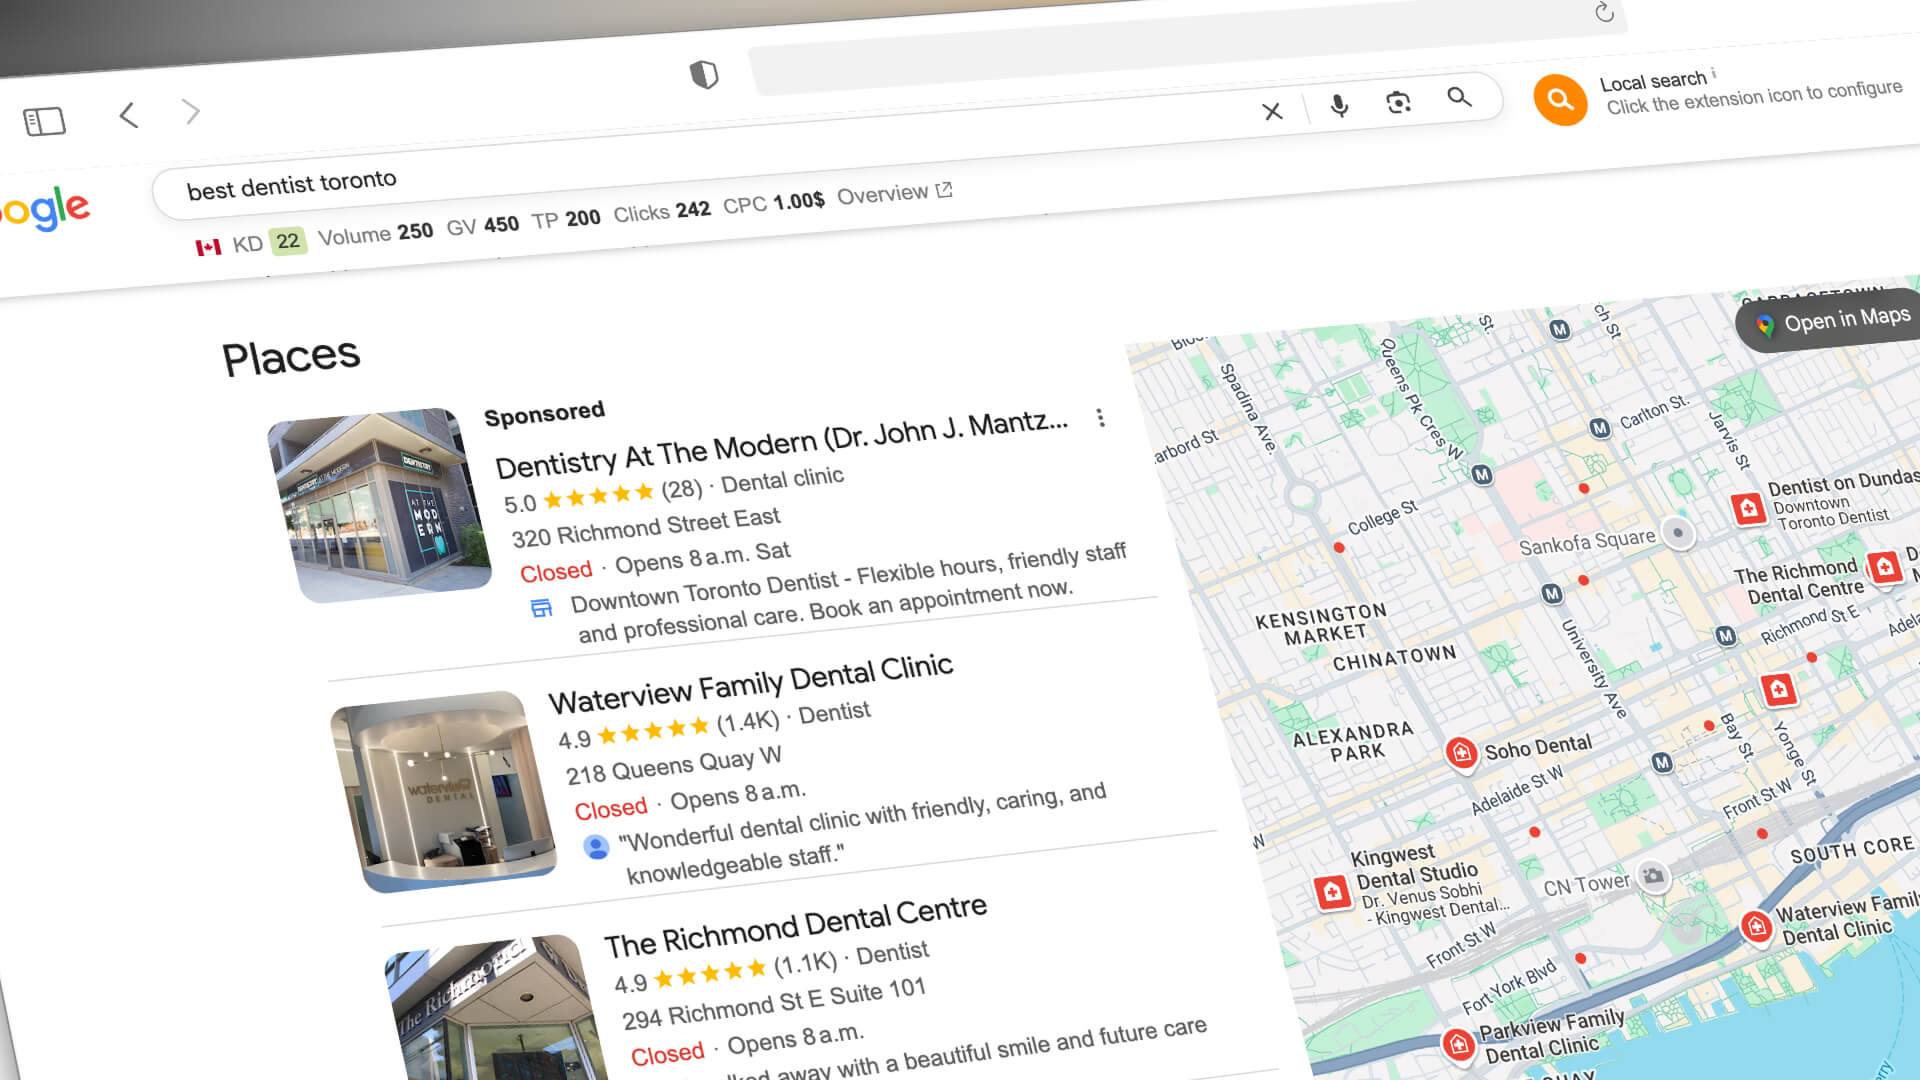Click the Local search extension title
This screenshot has width=1920, height=1080.
(x=1652, y=81)
